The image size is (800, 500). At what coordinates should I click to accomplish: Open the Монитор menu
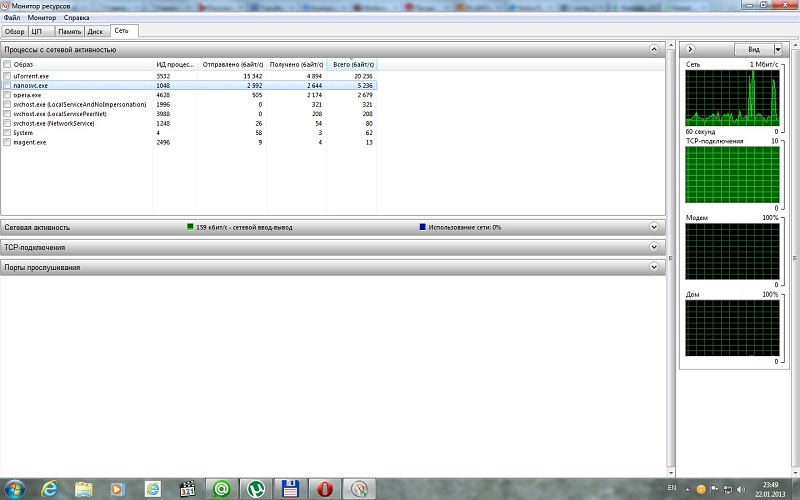pyautogui.click(x=42, y=18)
